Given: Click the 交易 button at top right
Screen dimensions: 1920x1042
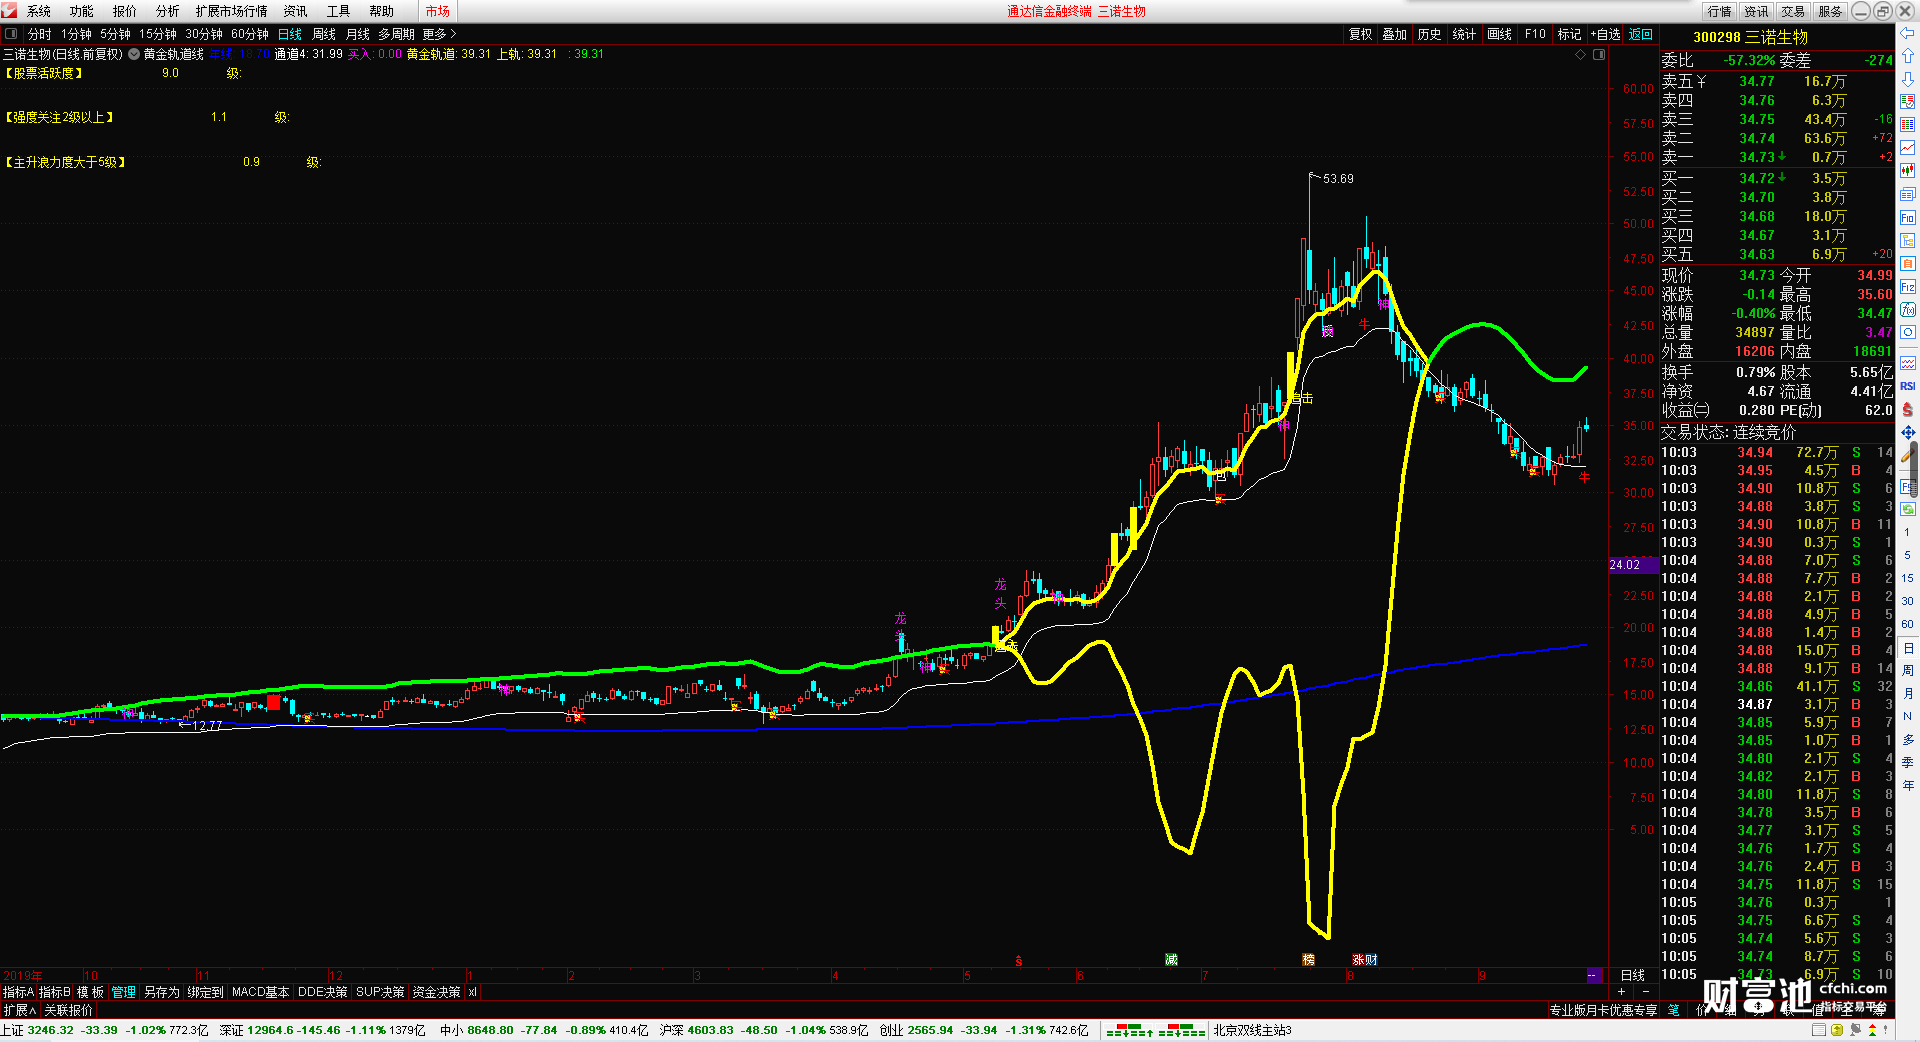Looking at the screenshot, I should pyautogui.click(x=1793, y=11).
